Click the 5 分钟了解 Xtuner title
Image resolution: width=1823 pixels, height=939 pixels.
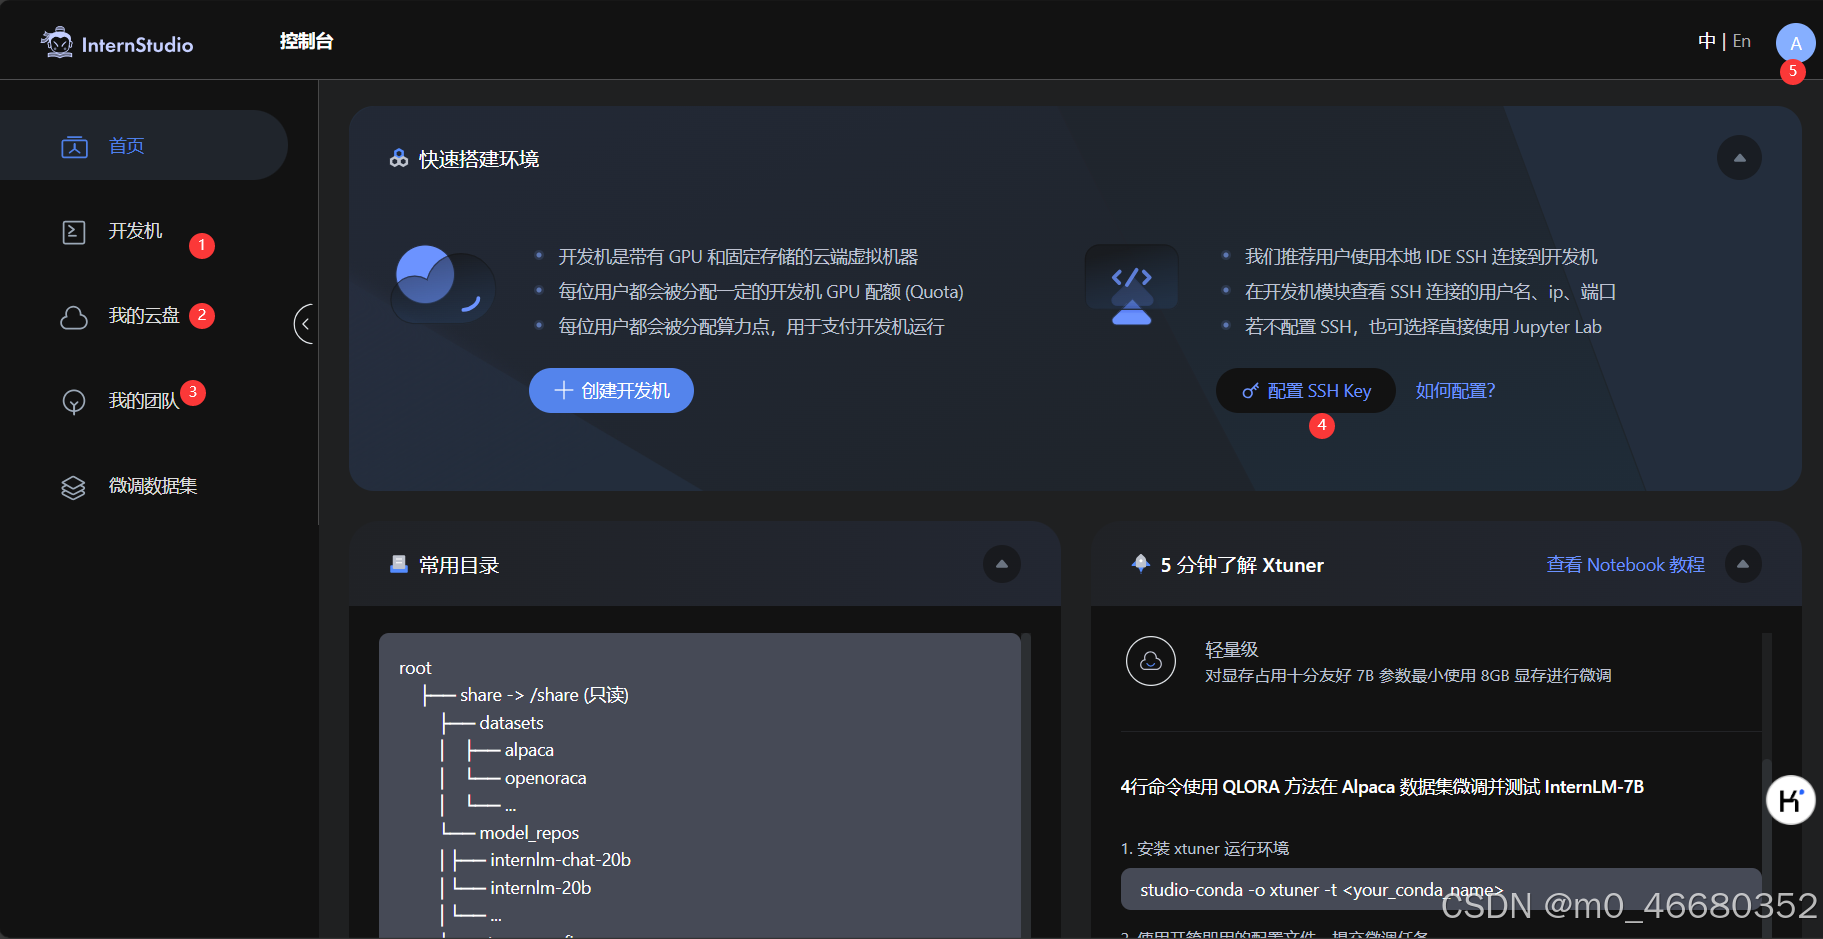coord(1242,565)
